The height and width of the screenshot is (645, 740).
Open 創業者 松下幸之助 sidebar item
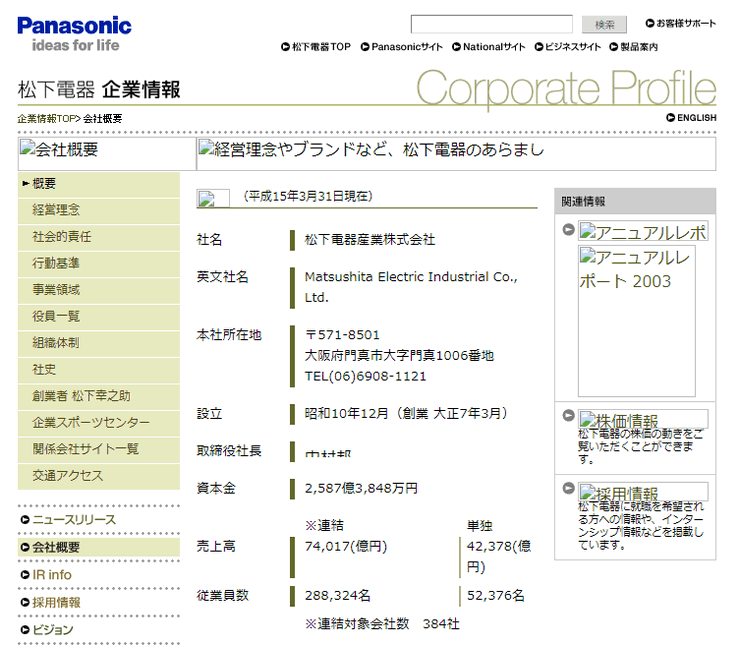[x=99, y=396]
